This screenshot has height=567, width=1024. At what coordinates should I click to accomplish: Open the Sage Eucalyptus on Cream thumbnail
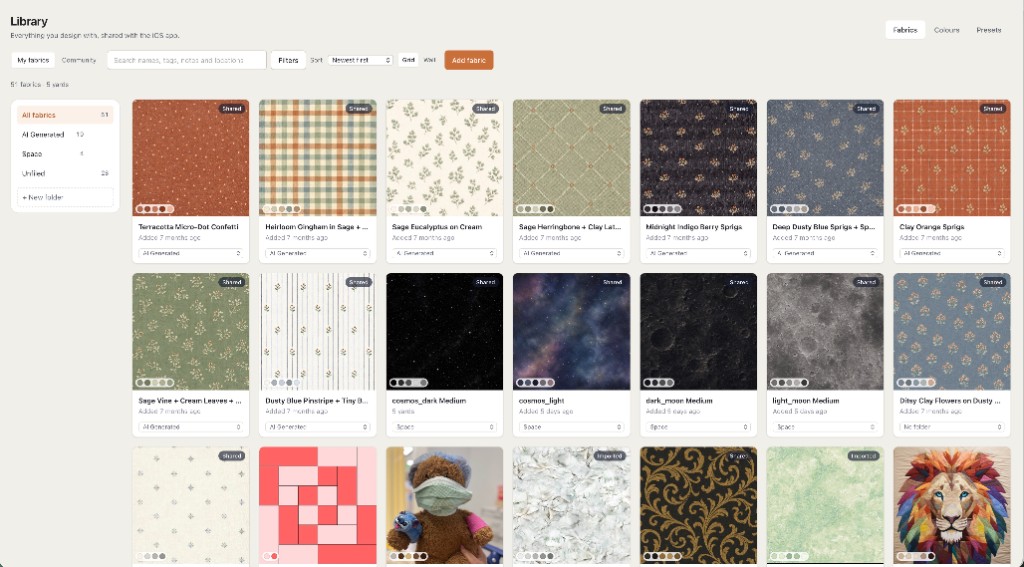click(x=445, y=157)
